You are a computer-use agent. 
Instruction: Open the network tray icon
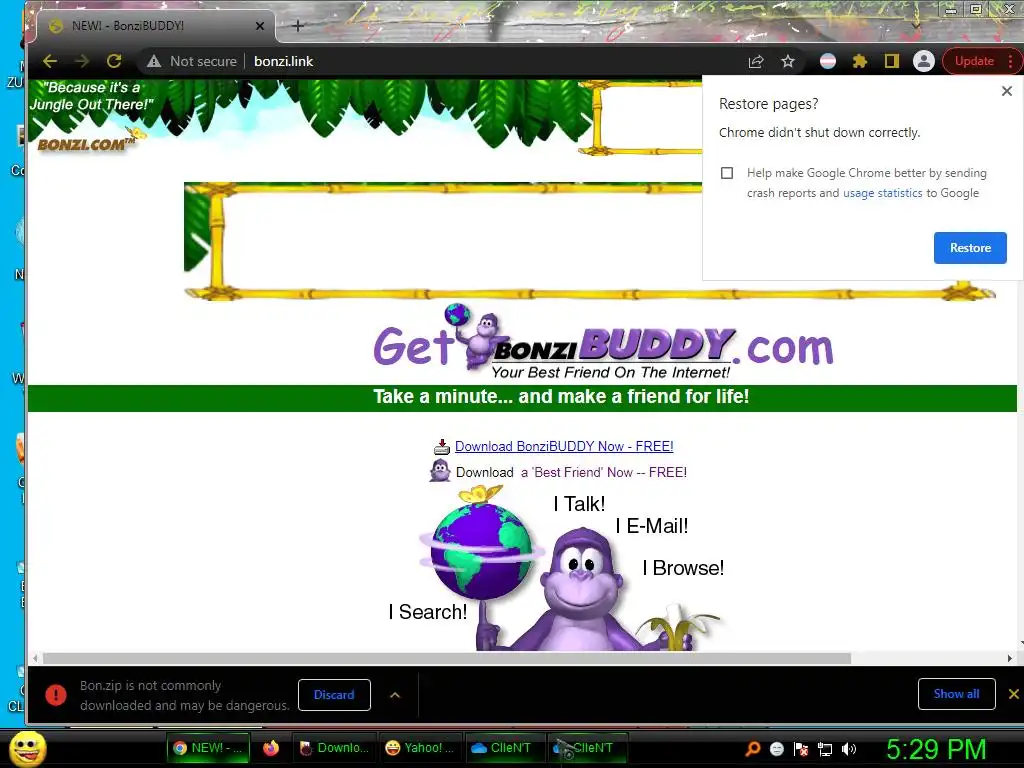coord(825,749)
